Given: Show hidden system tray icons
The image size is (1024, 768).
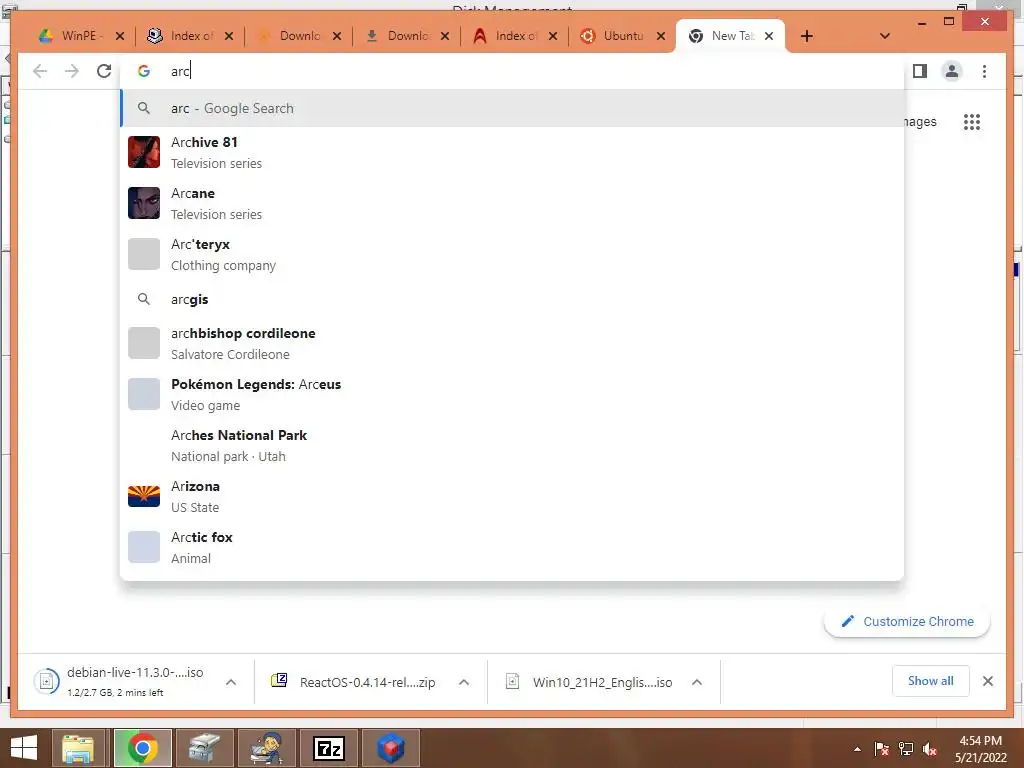Looking at the screenshot, I should [x=857, y=749].
